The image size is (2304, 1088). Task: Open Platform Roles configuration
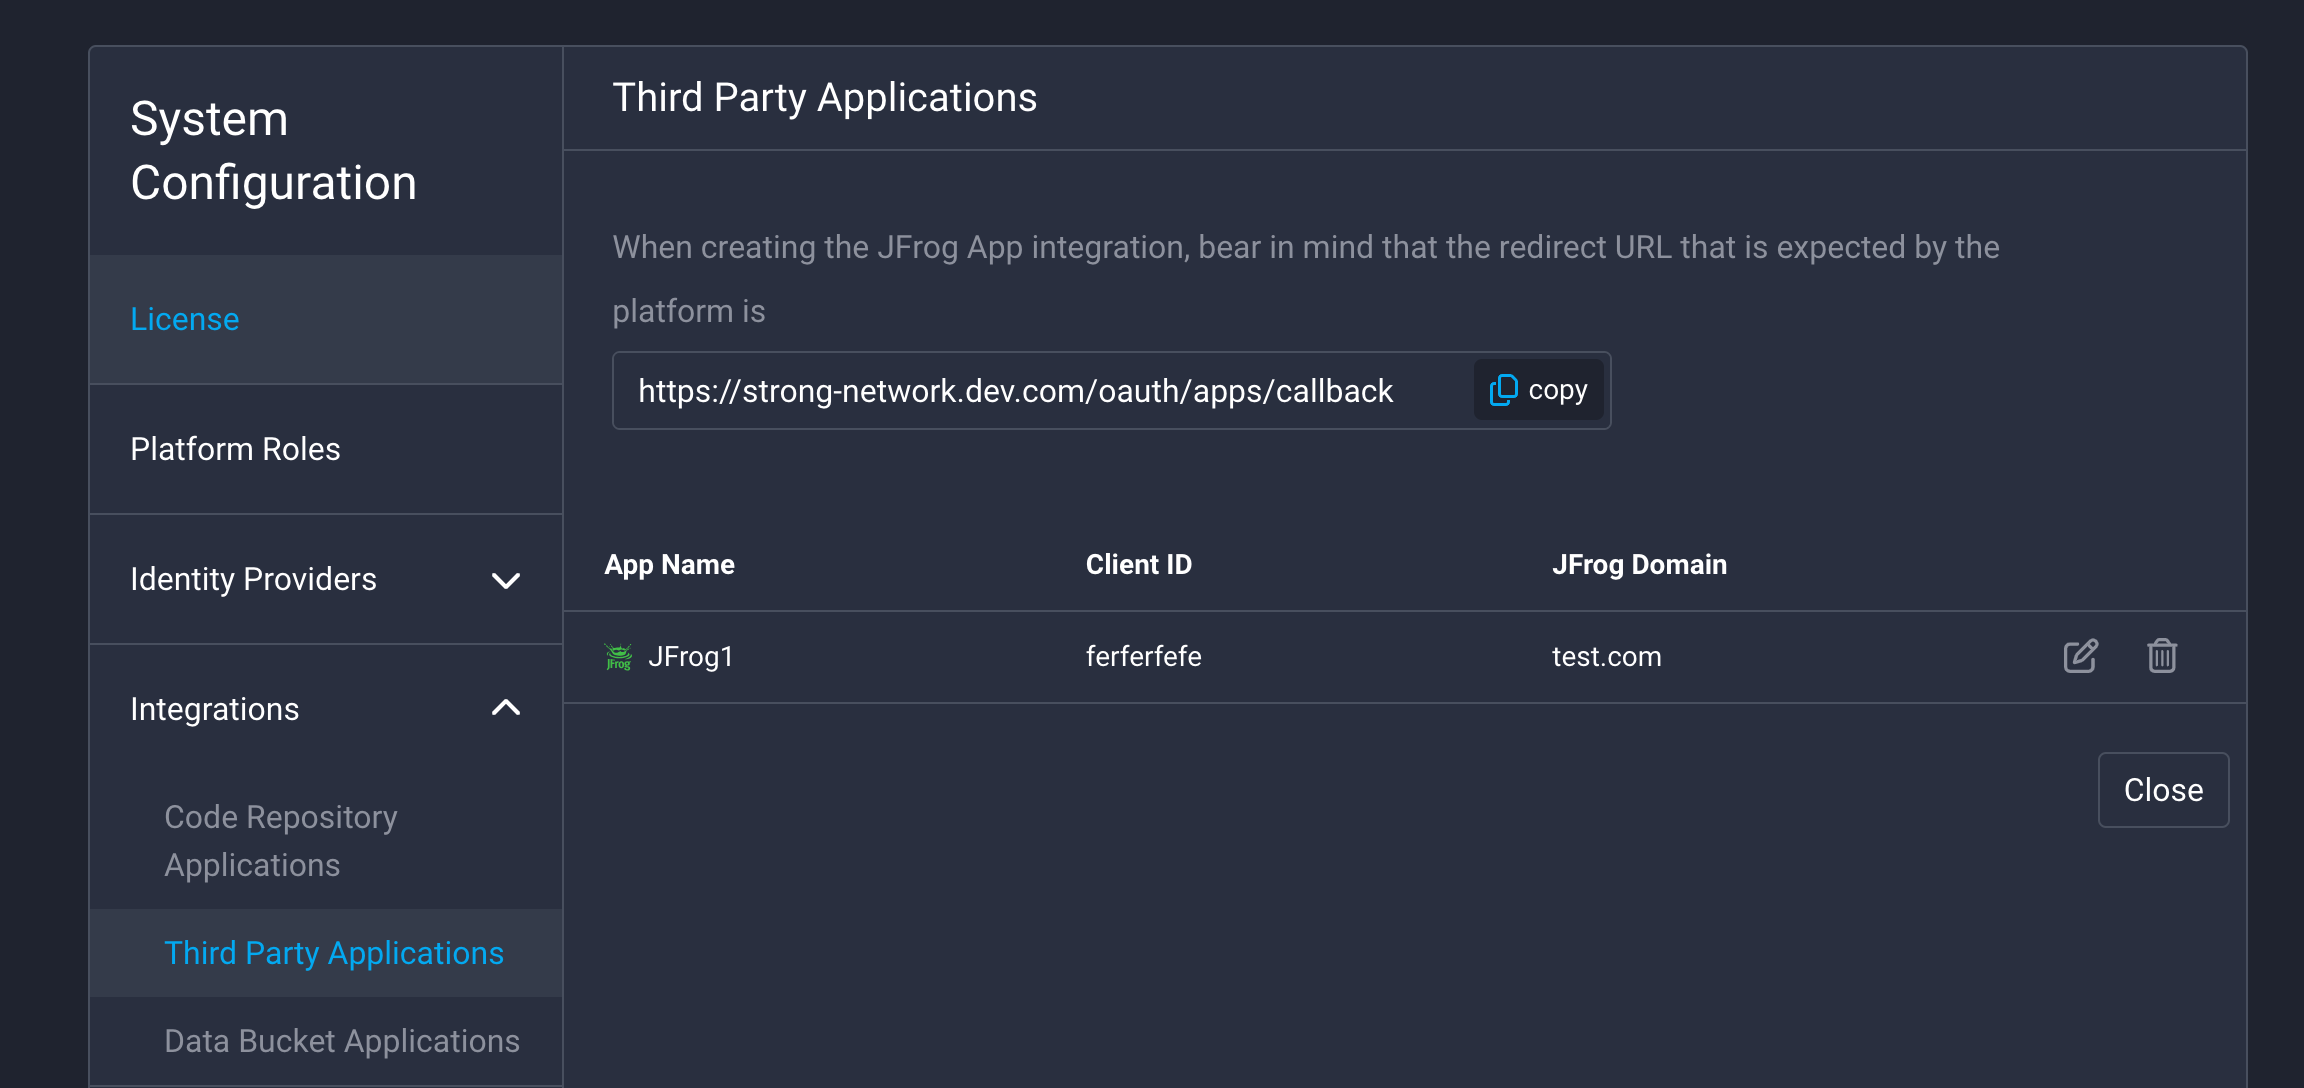coord(235,449)
